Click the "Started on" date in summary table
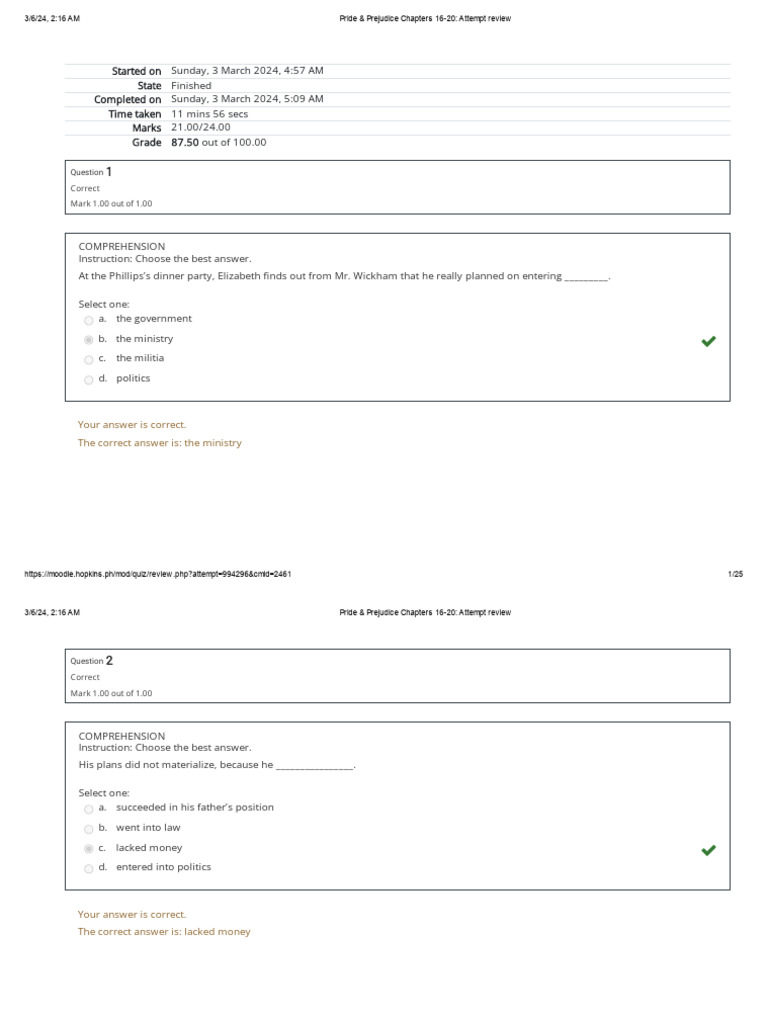The height and width of the screenshot is (1024, 768). pos(247,71)
